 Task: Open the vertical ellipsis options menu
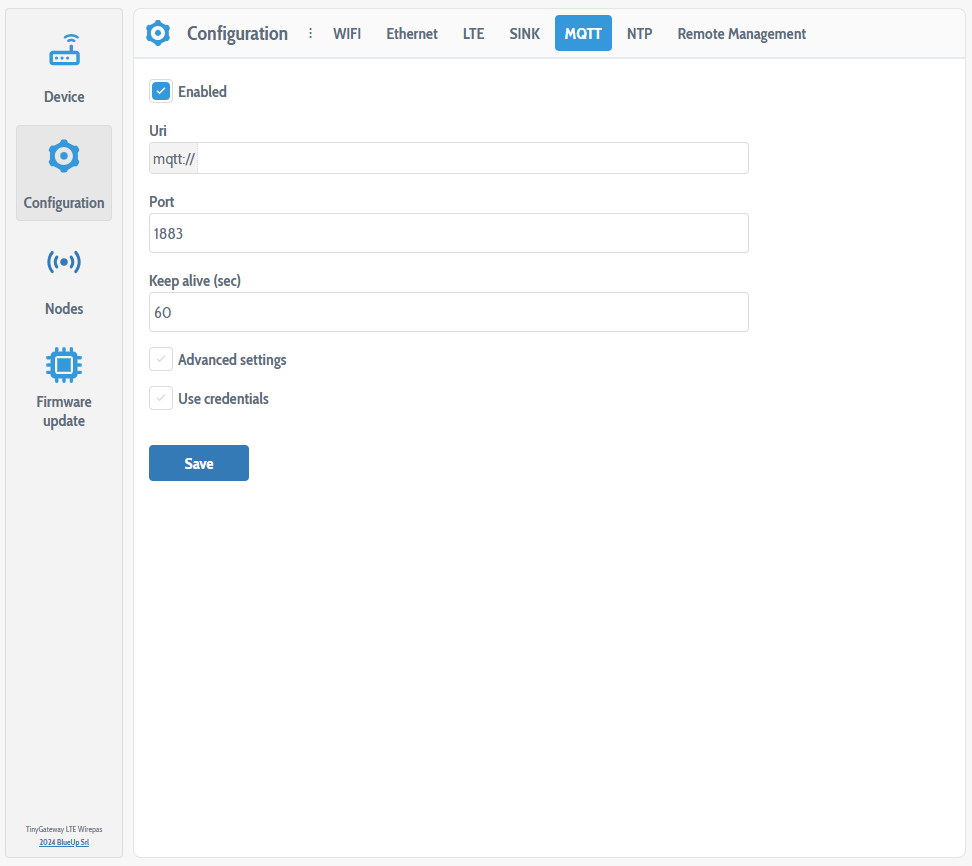(x=310, y=33)
